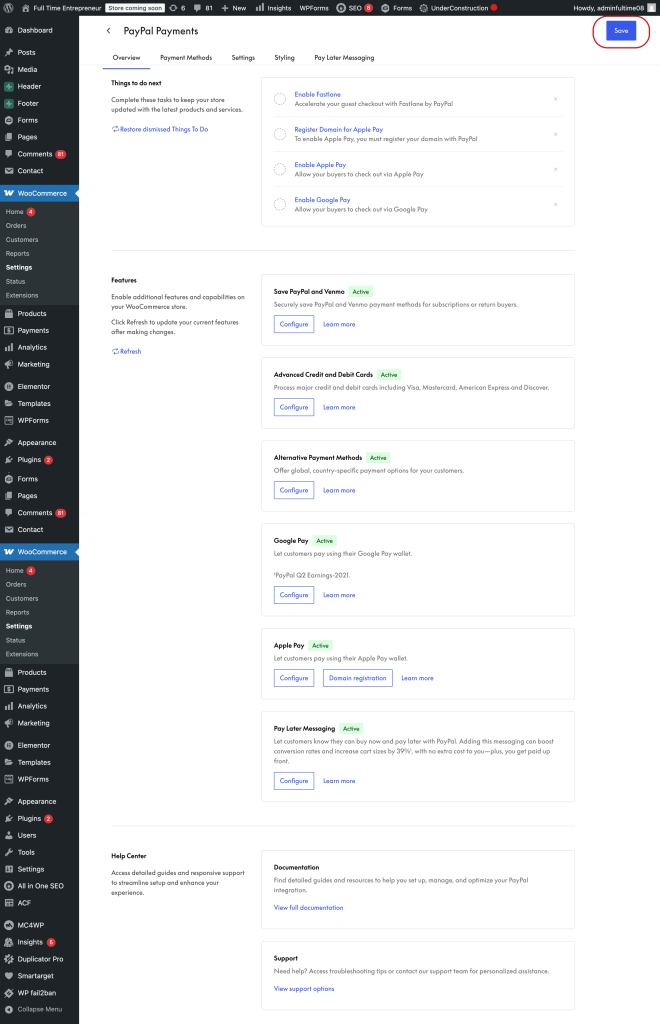Open Learn more for Apple Pay
The height and width of the screenshot is (1024, 660).
pos(417,679)
